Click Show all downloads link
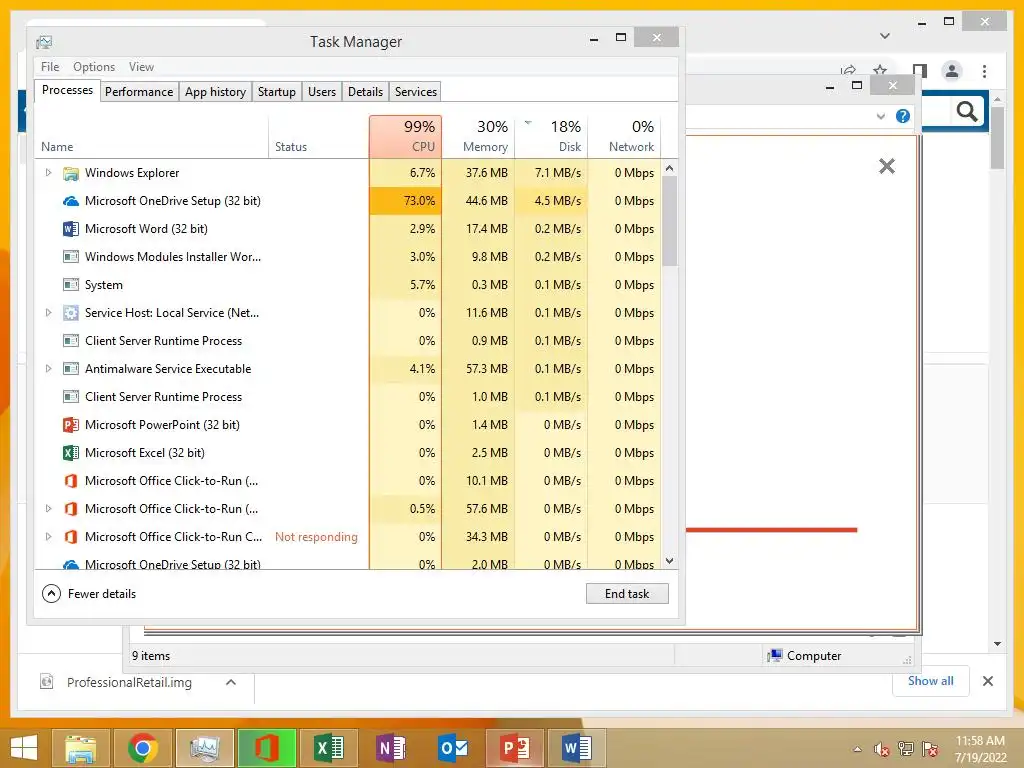The image size is (1024, 768). coord(931,681)
